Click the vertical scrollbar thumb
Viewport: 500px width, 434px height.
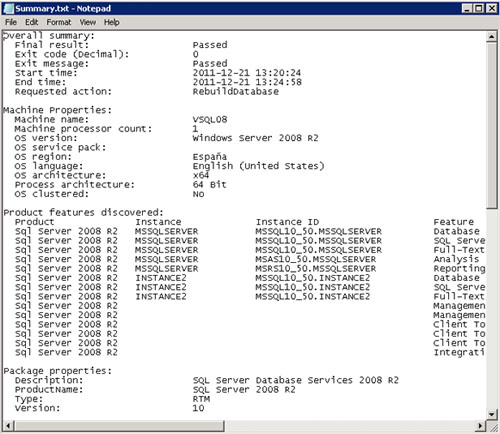click(492, 125)
